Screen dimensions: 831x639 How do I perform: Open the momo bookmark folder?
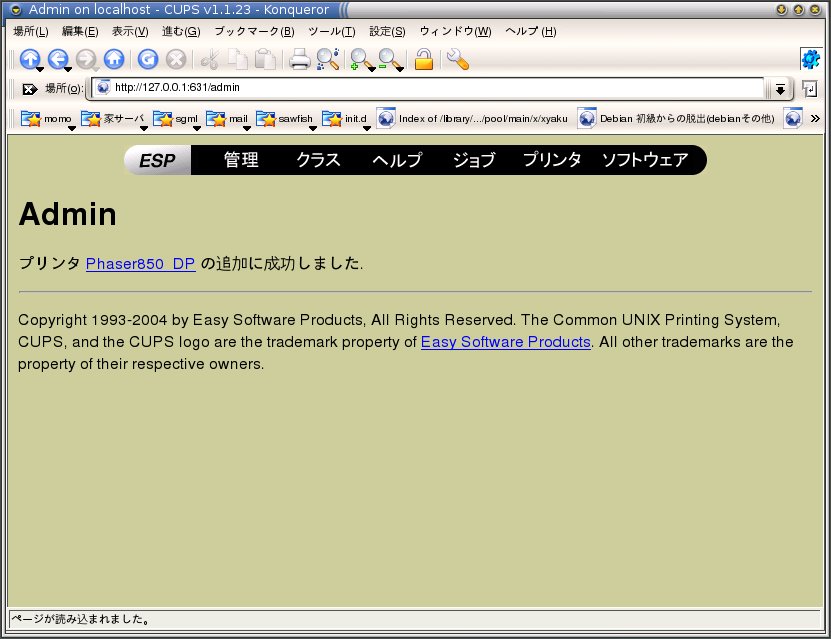click(48, 118)
